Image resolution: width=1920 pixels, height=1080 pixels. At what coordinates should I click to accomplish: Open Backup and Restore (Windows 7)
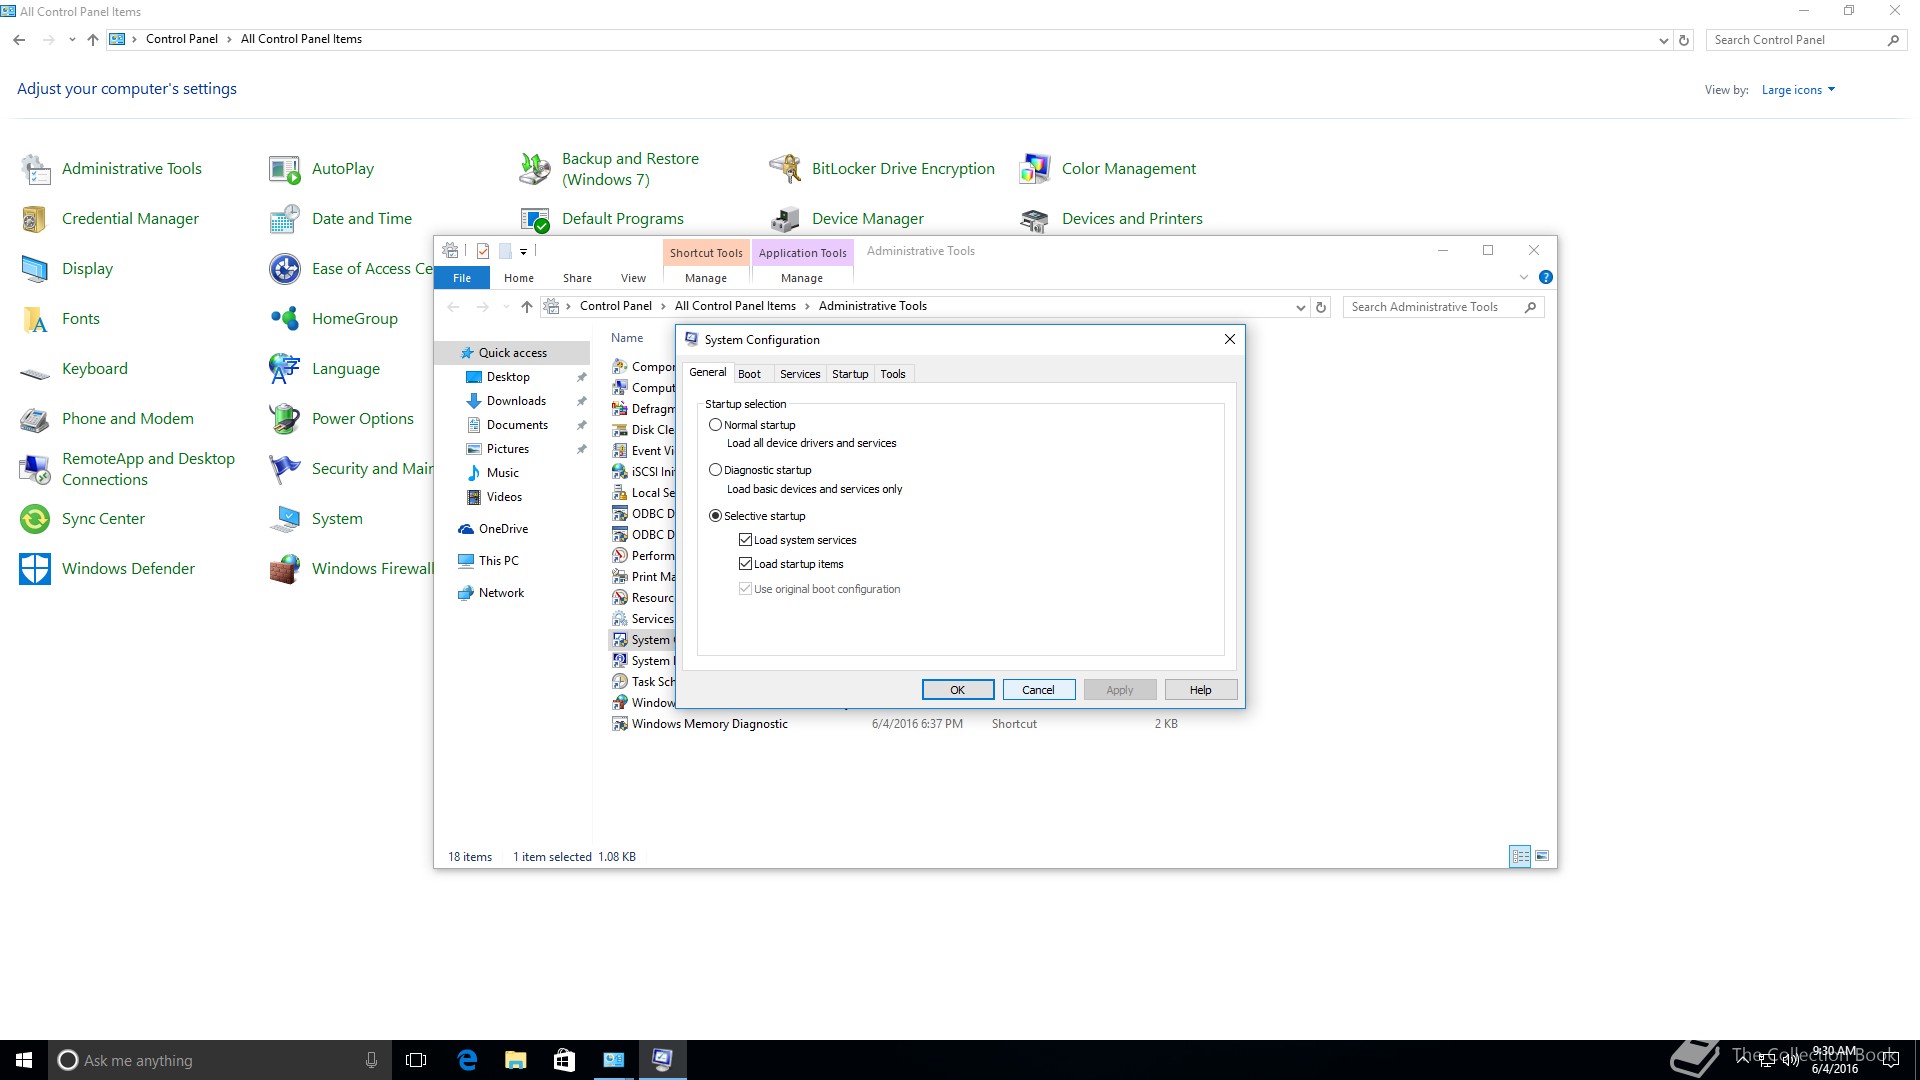tap(609, 169)
